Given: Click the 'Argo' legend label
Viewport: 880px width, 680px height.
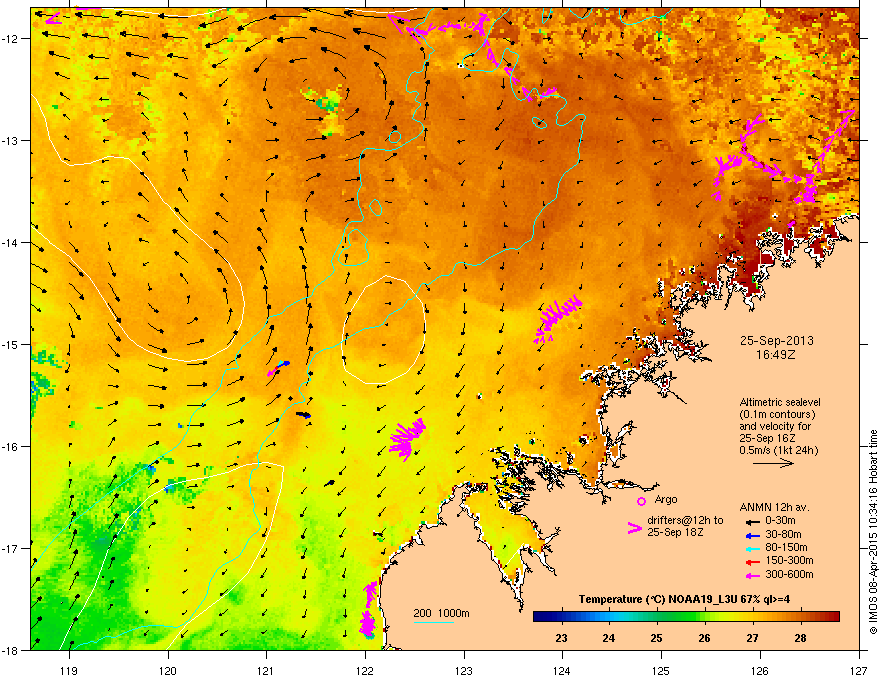Looking at the screenshot, I should click(x=666, y=499).
